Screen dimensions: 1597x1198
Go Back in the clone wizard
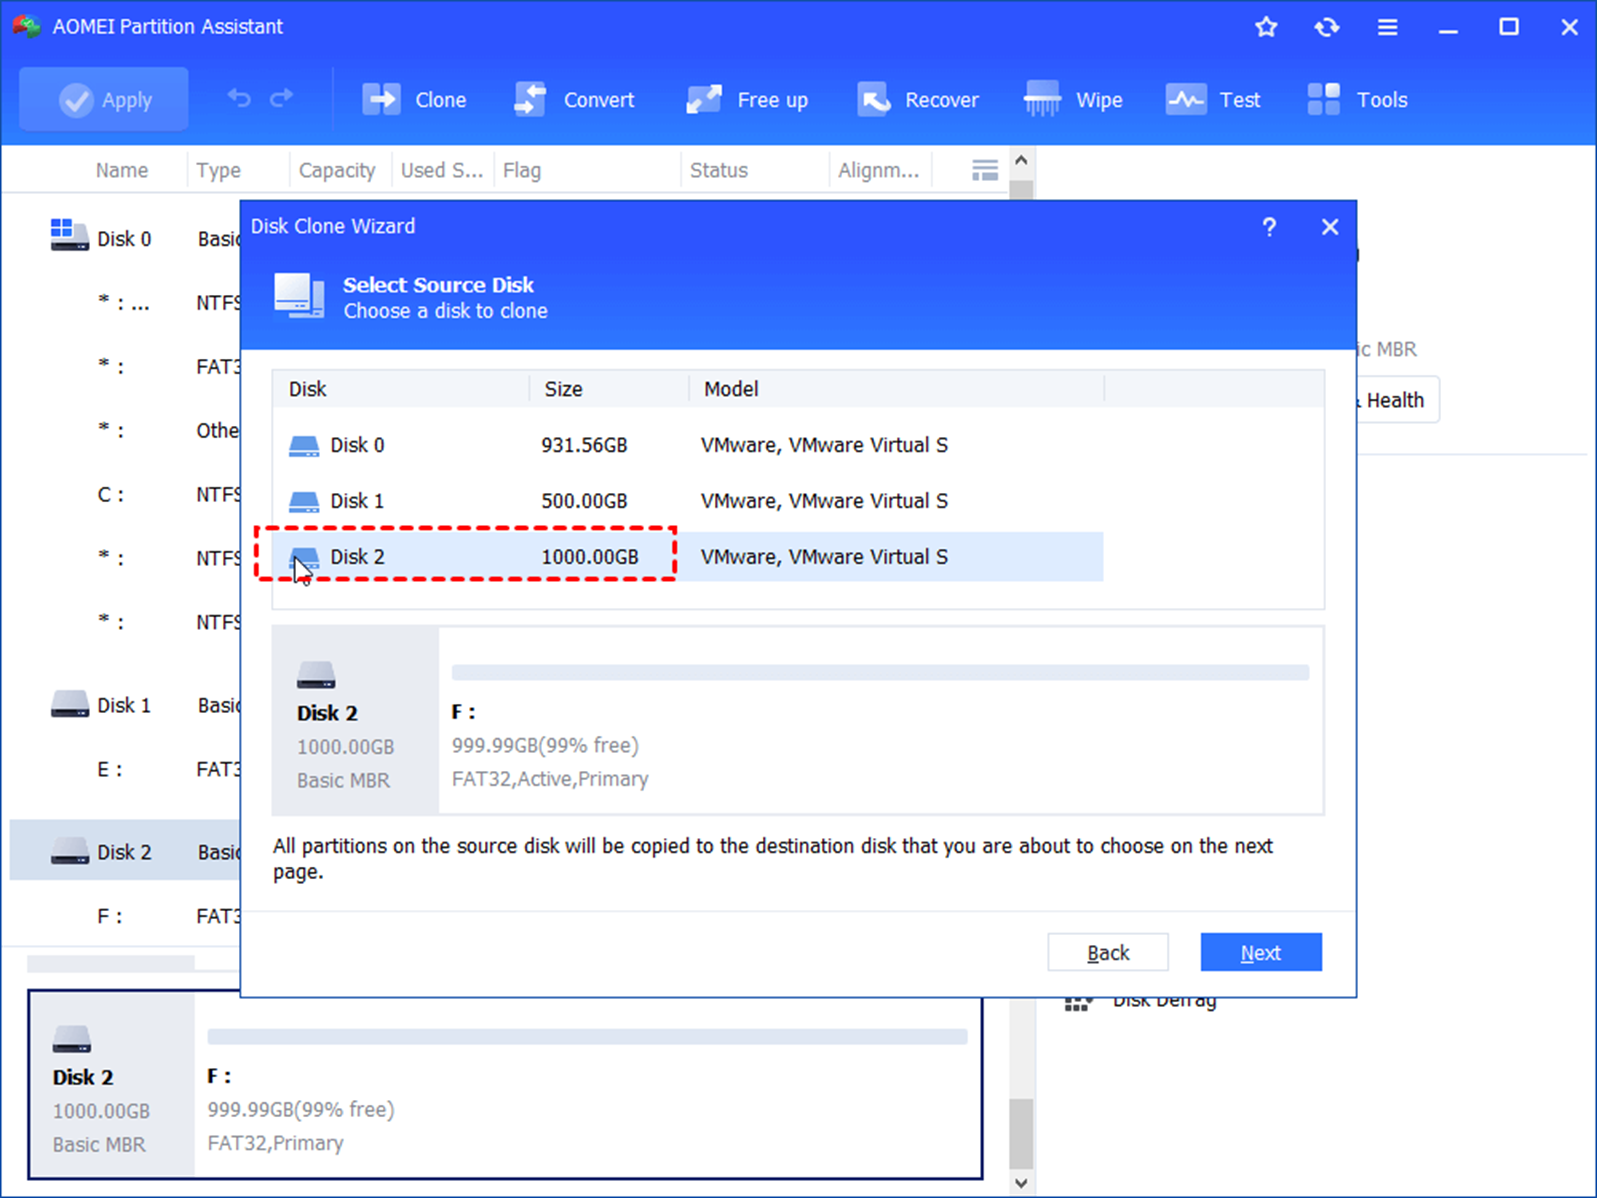[x=1107, y=953]
